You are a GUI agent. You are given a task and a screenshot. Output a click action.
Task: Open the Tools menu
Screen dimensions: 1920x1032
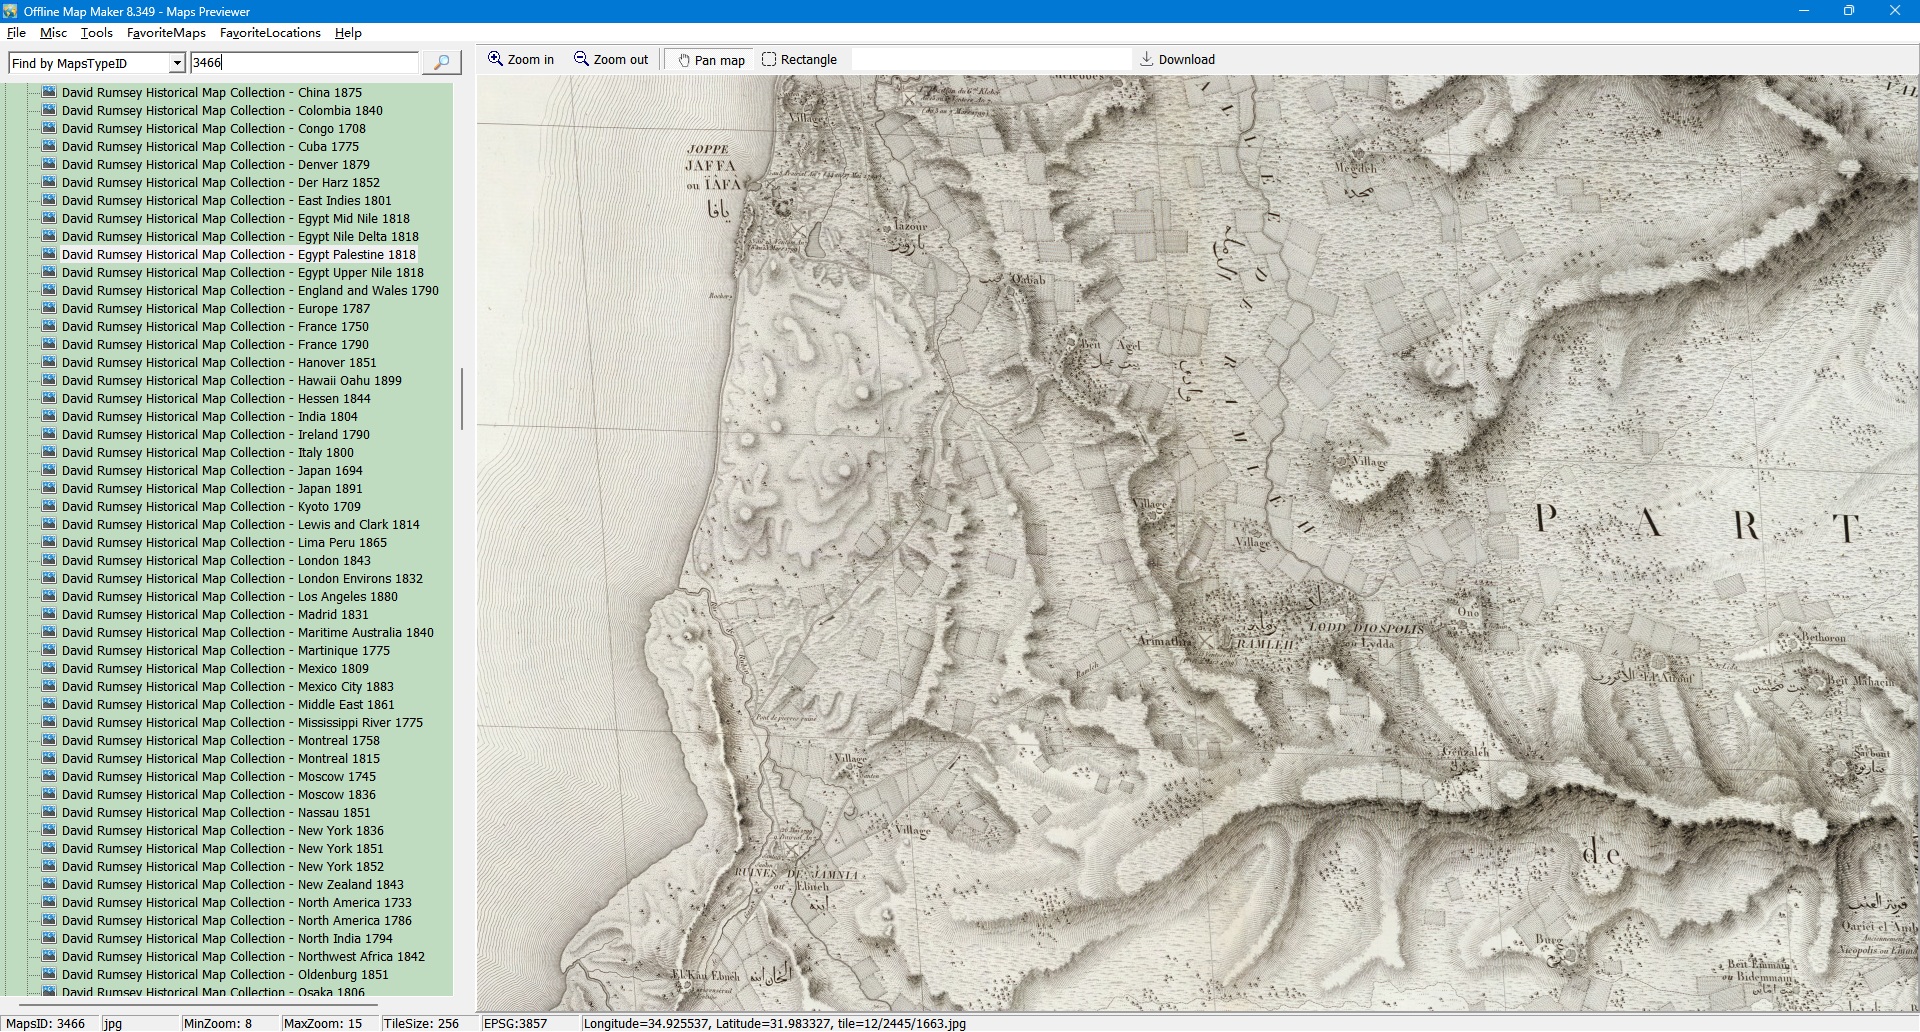[x=96, y=33]
